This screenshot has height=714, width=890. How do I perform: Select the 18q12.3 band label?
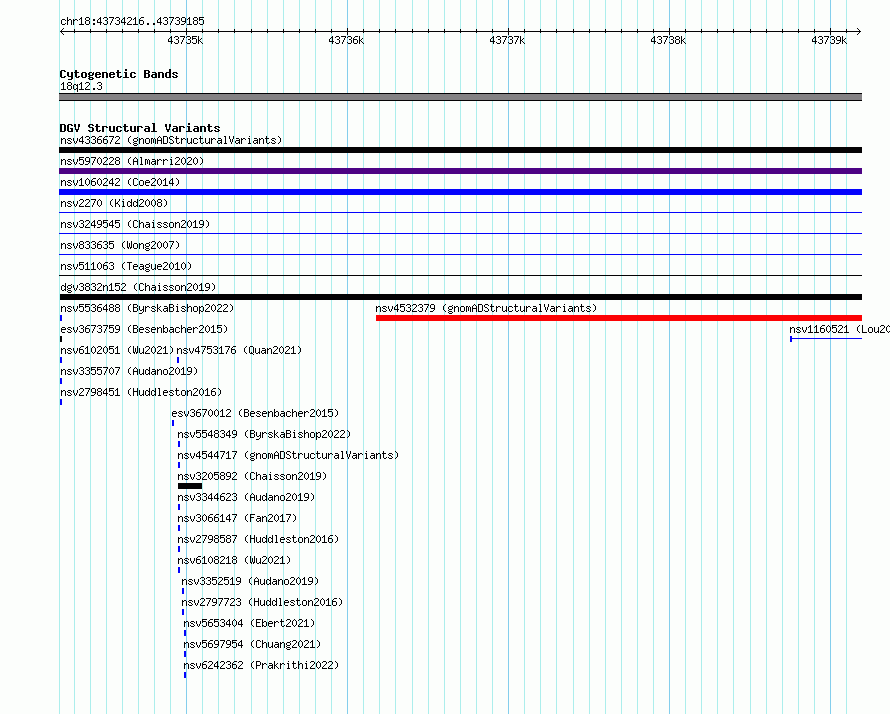click(81, 86)
